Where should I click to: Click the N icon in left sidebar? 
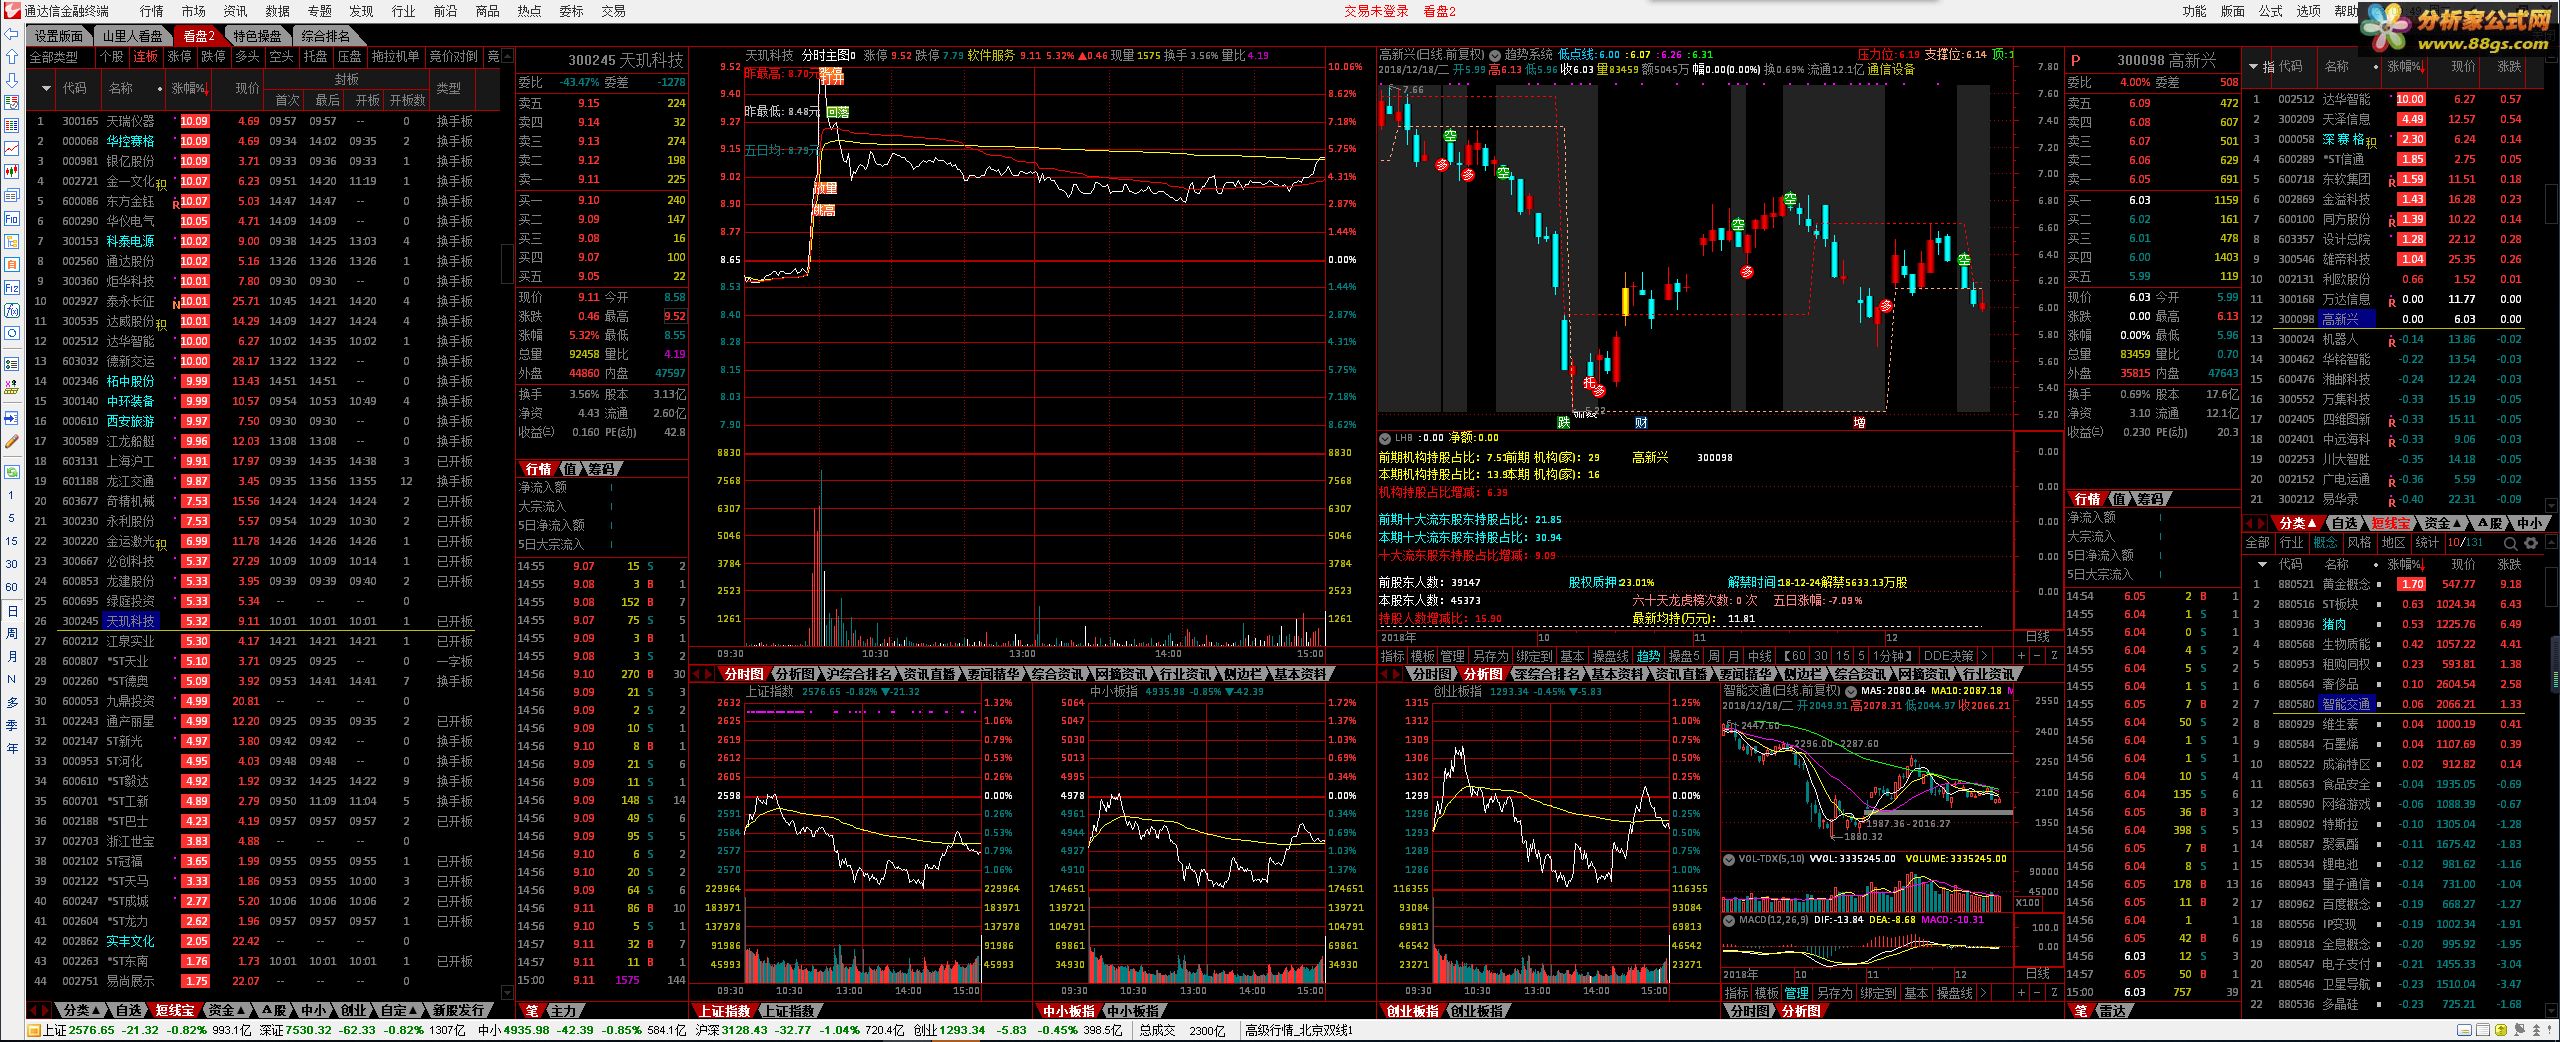12,679
